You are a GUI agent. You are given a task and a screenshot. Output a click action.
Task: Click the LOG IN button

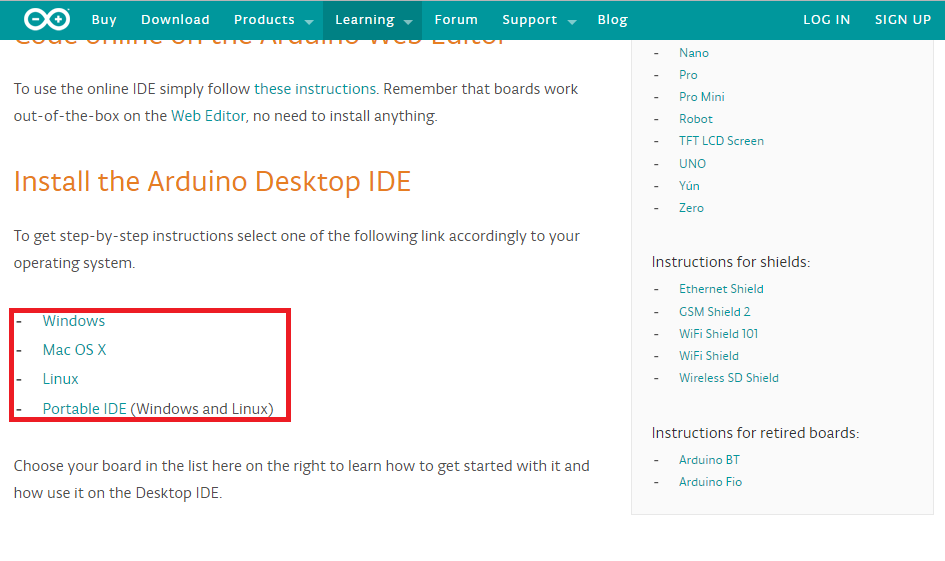click(826, 19)
